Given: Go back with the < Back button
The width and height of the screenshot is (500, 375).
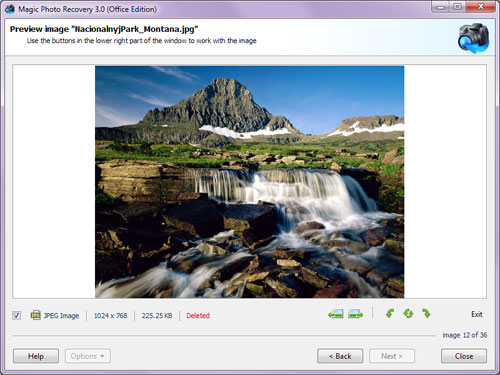Looking at the screenshot, I should (x=340, y=356).
